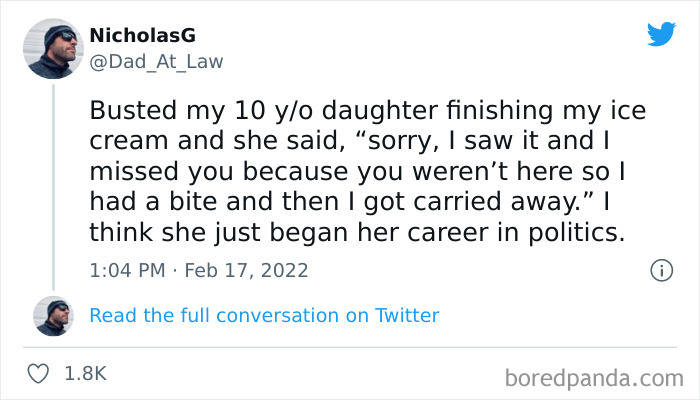
Task: Click the 1:04 PM time in the timestamp
Action: tap(126, 270)
